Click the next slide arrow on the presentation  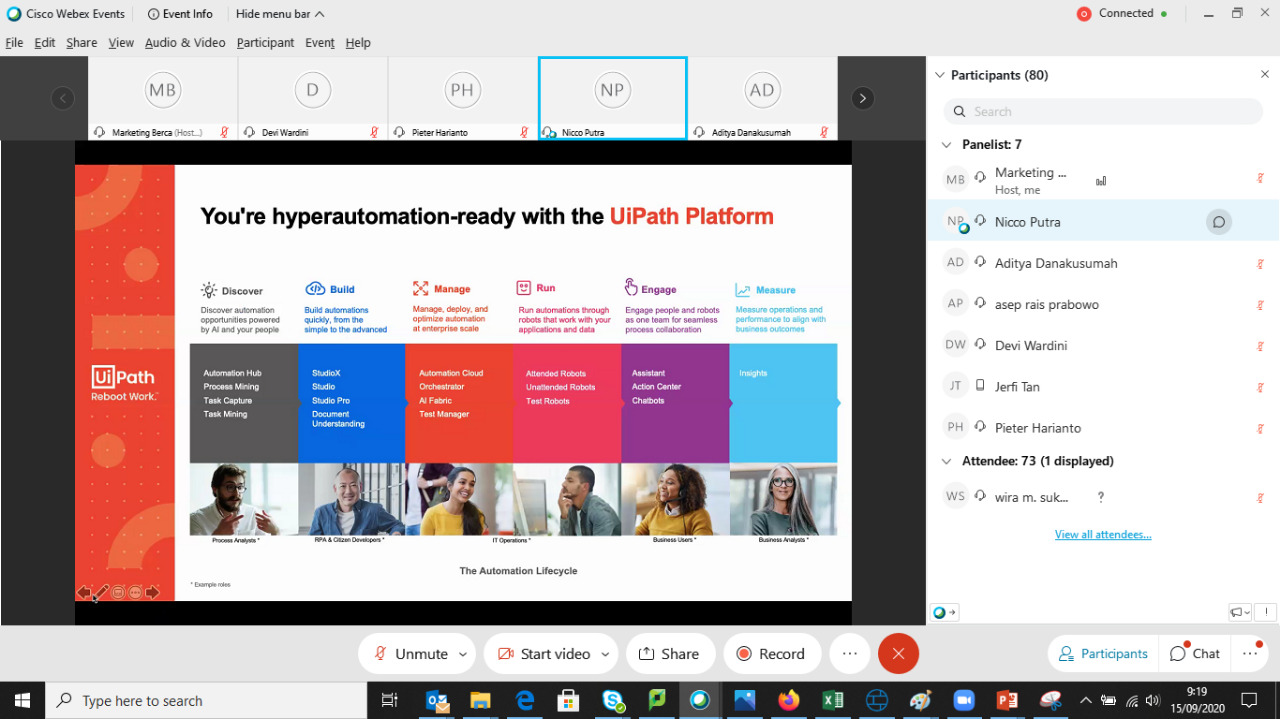coord(152,592)
